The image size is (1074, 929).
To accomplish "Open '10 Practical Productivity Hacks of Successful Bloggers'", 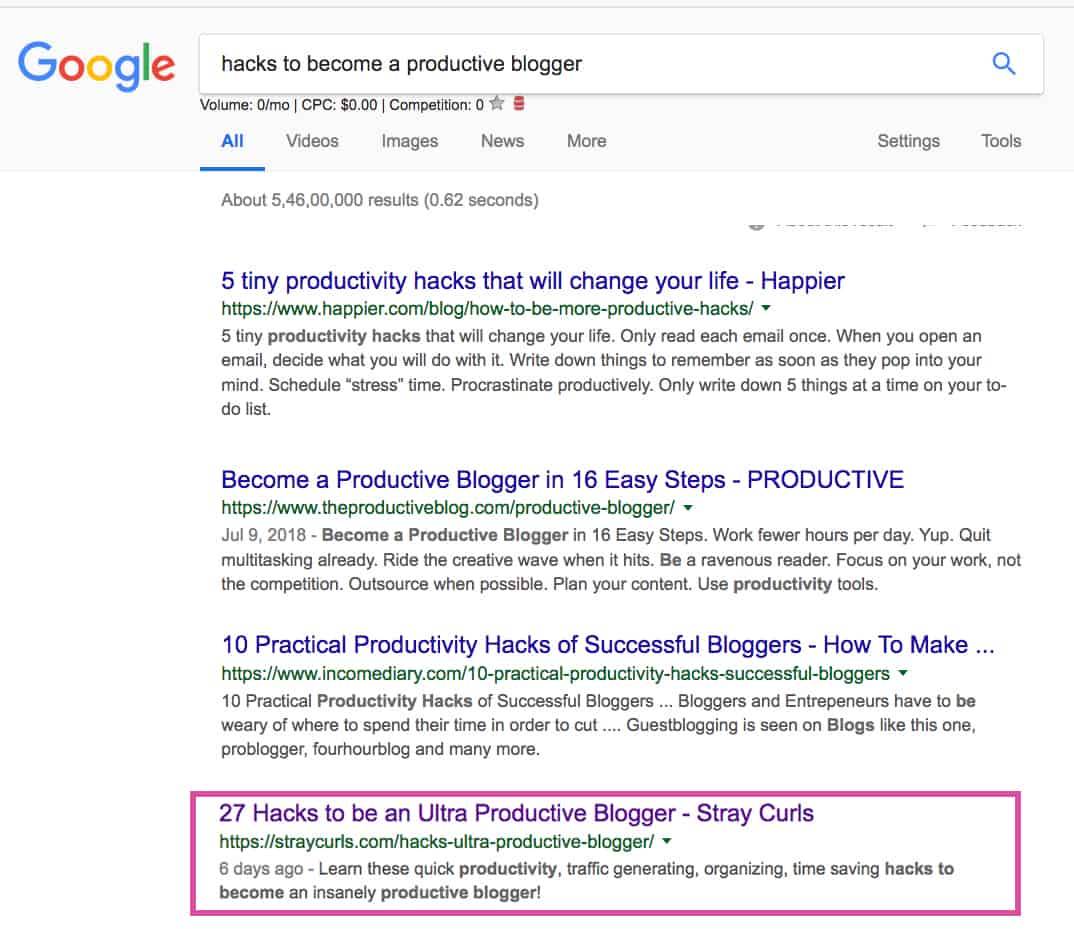I will tap(608, 645).
